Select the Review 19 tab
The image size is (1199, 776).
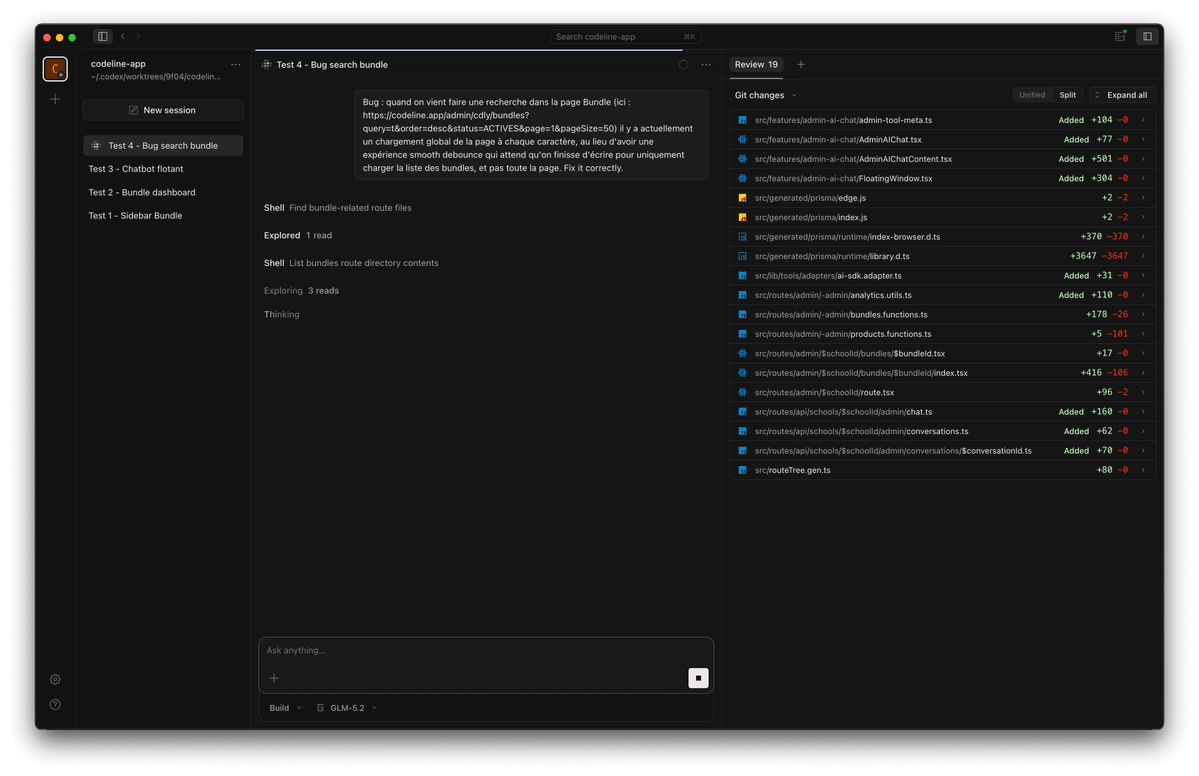(x=755, y=65)
